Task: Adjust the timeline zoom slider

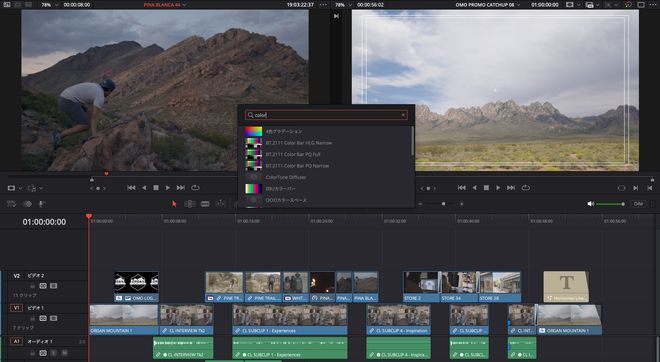Action: 443,204
